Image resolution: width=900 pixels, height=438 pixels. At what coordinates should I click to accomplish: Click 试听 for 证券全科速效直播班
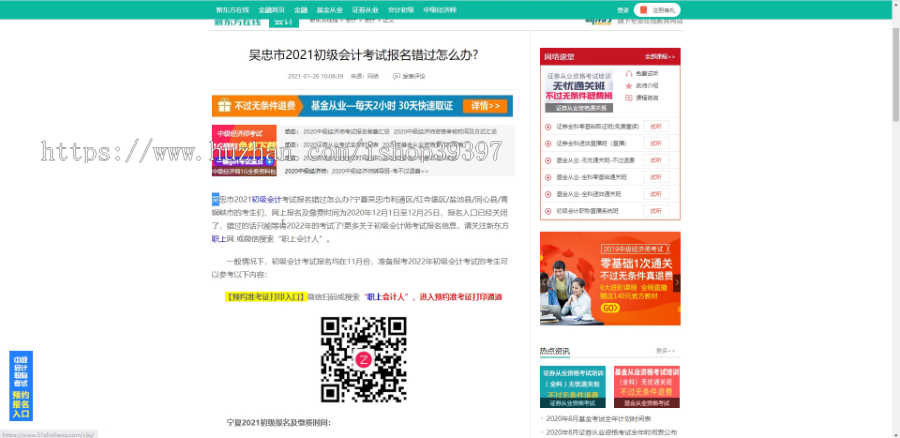tap(655, 143)
